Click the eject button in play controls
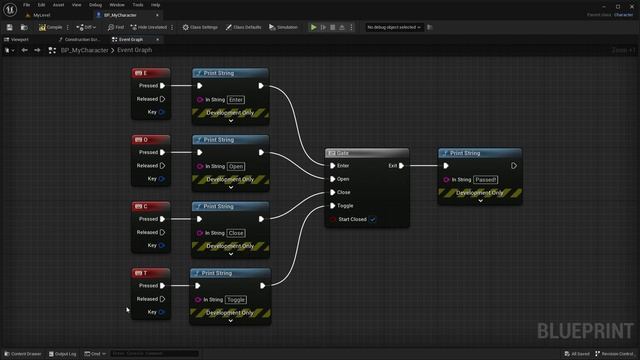Screen dimensions: 640x360 (342, 27)
